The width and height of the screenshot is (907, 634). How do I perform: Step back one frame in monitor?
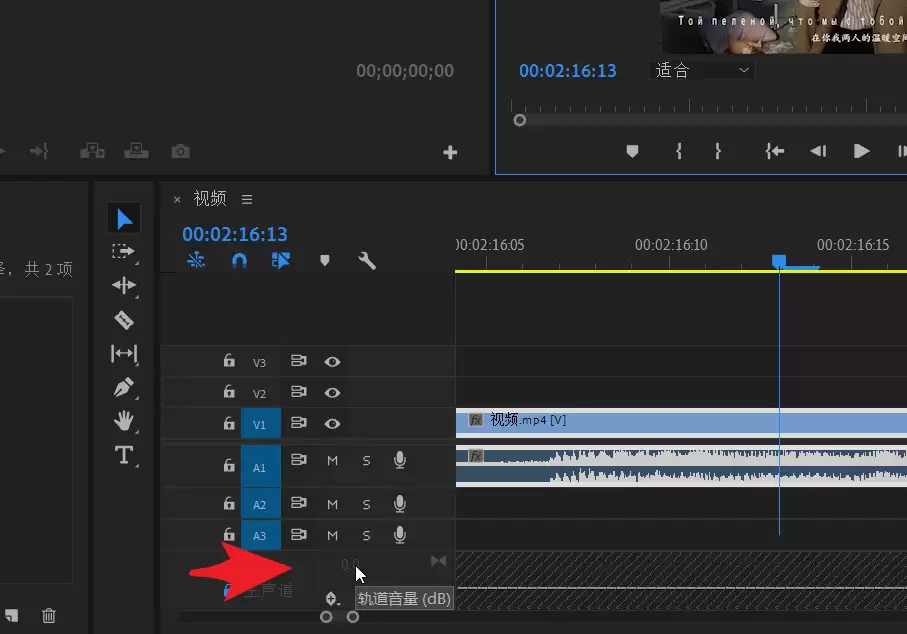(818, 152)
